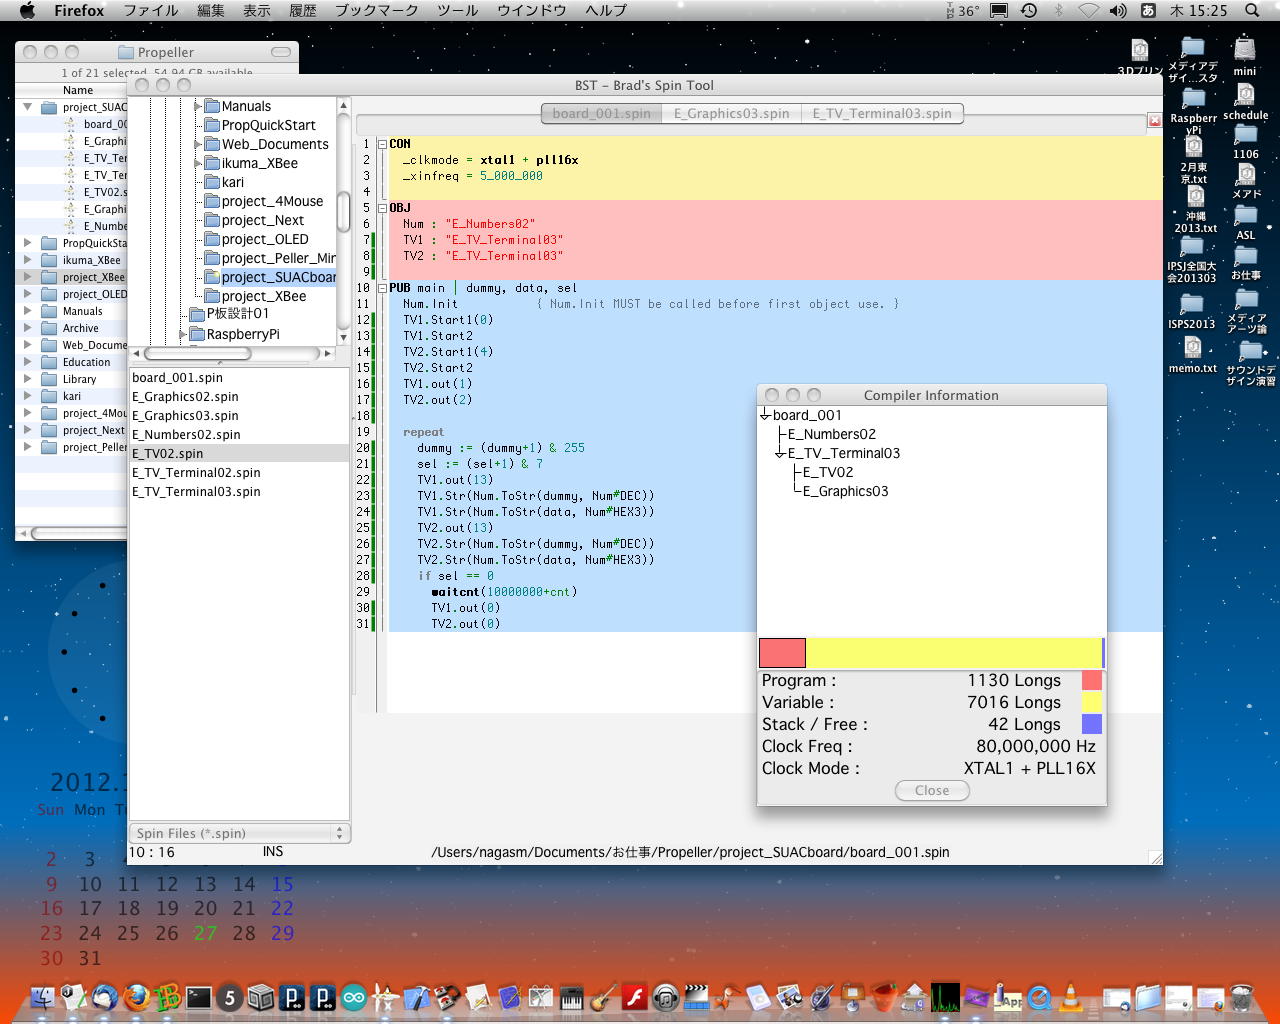Image resolution: width=1280 pixels, height=1024 pixels.
Task: Fold the PUB main code block
Action: click(381, 288)
